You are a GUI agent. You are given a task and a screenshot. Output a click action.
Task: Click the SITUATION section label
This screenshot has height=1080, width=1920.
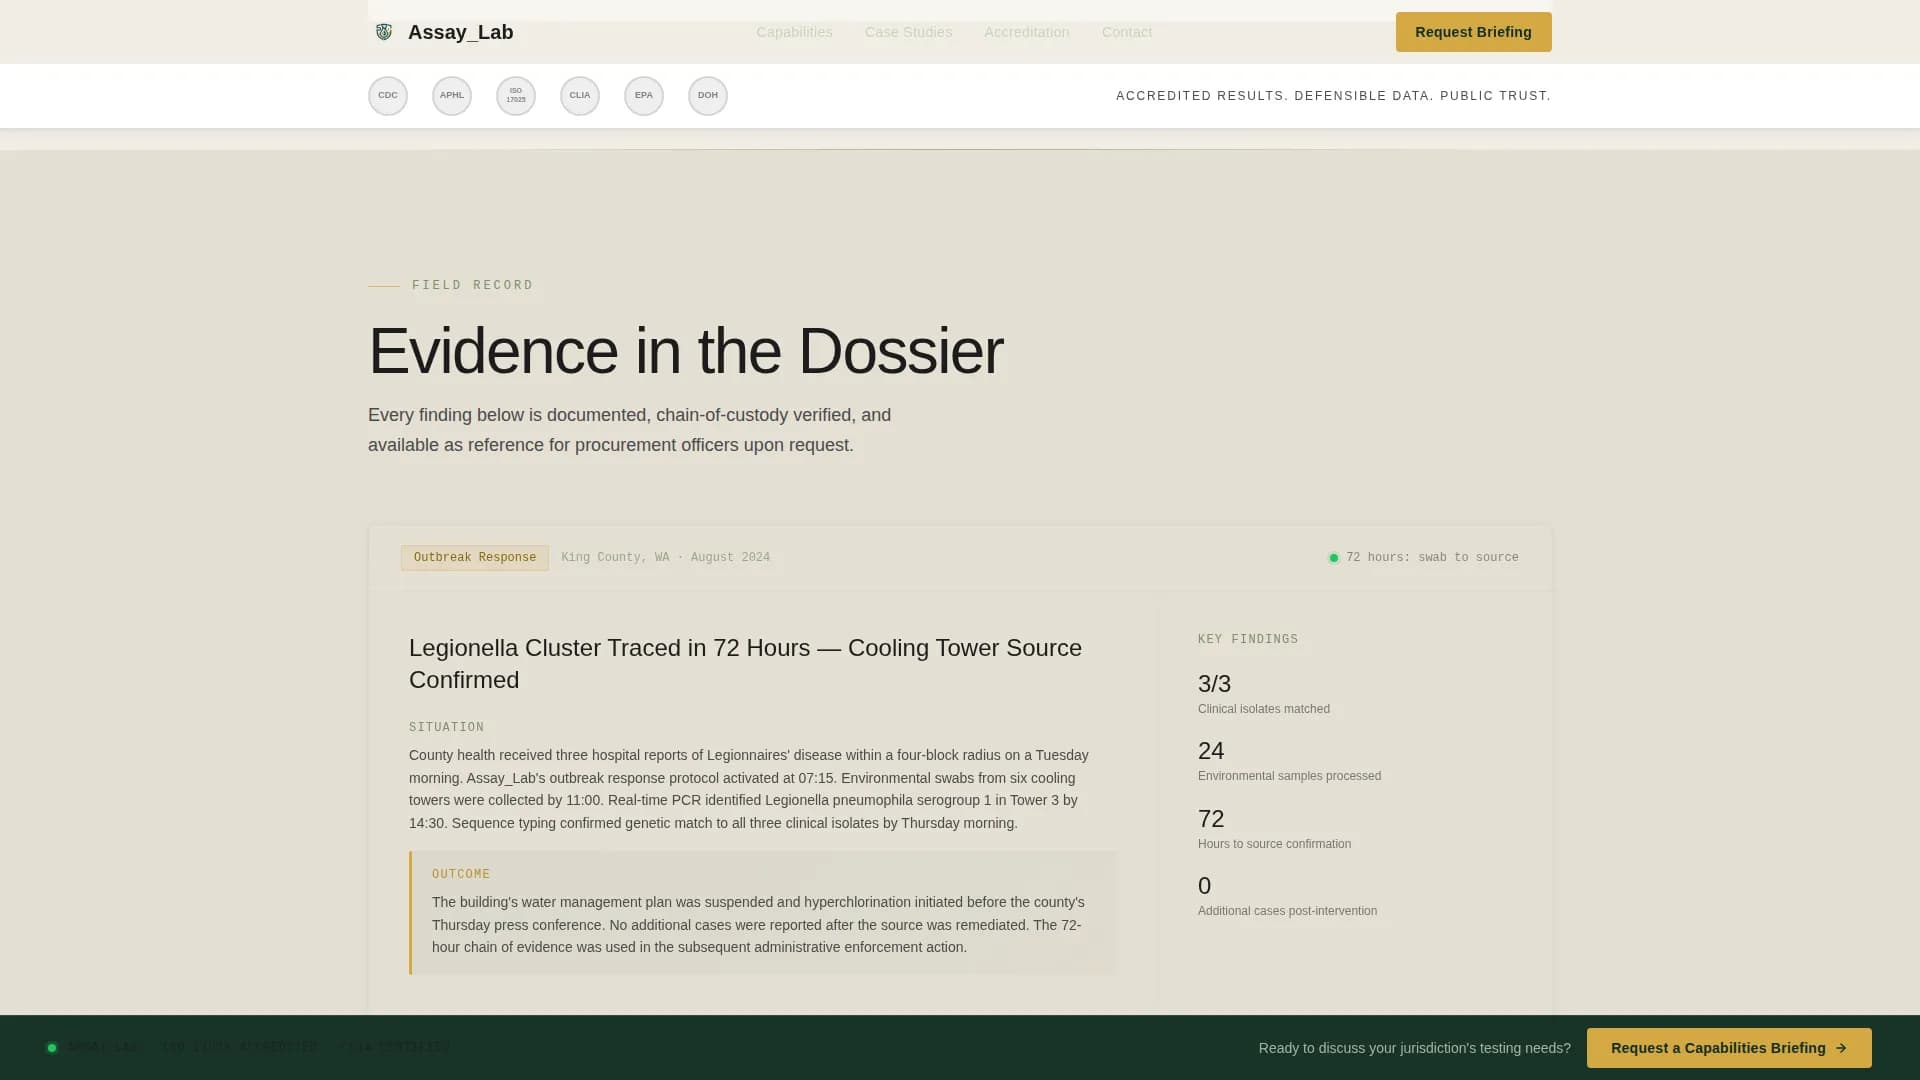(x=446, y=728)
